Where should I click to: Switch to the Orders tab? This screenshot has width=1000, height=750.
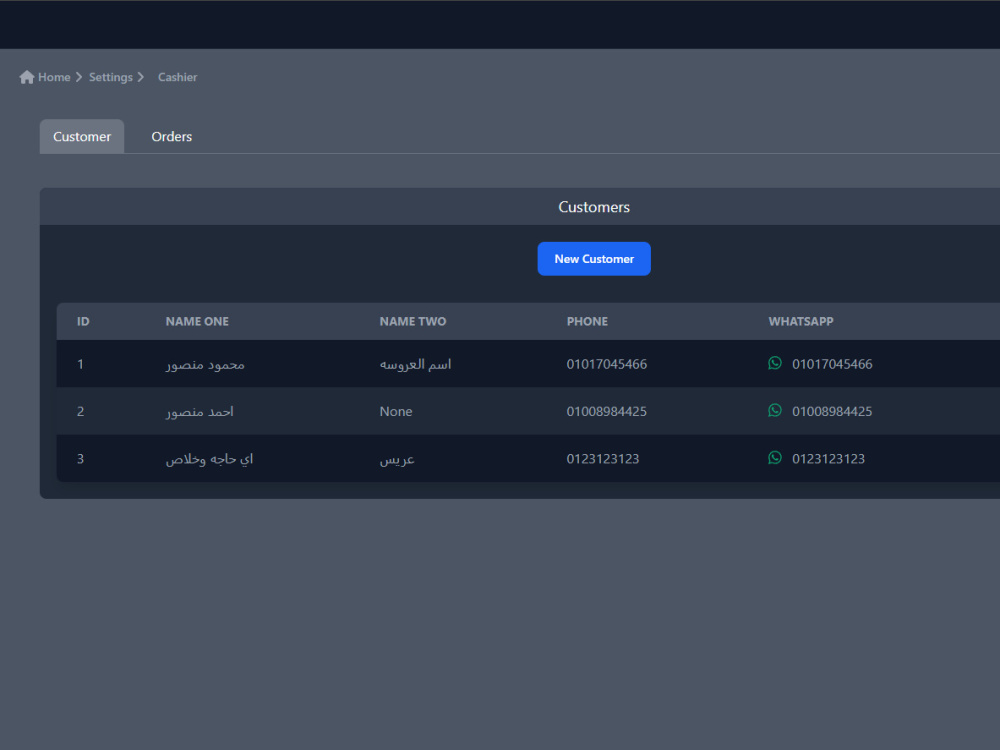pos(172,136)
